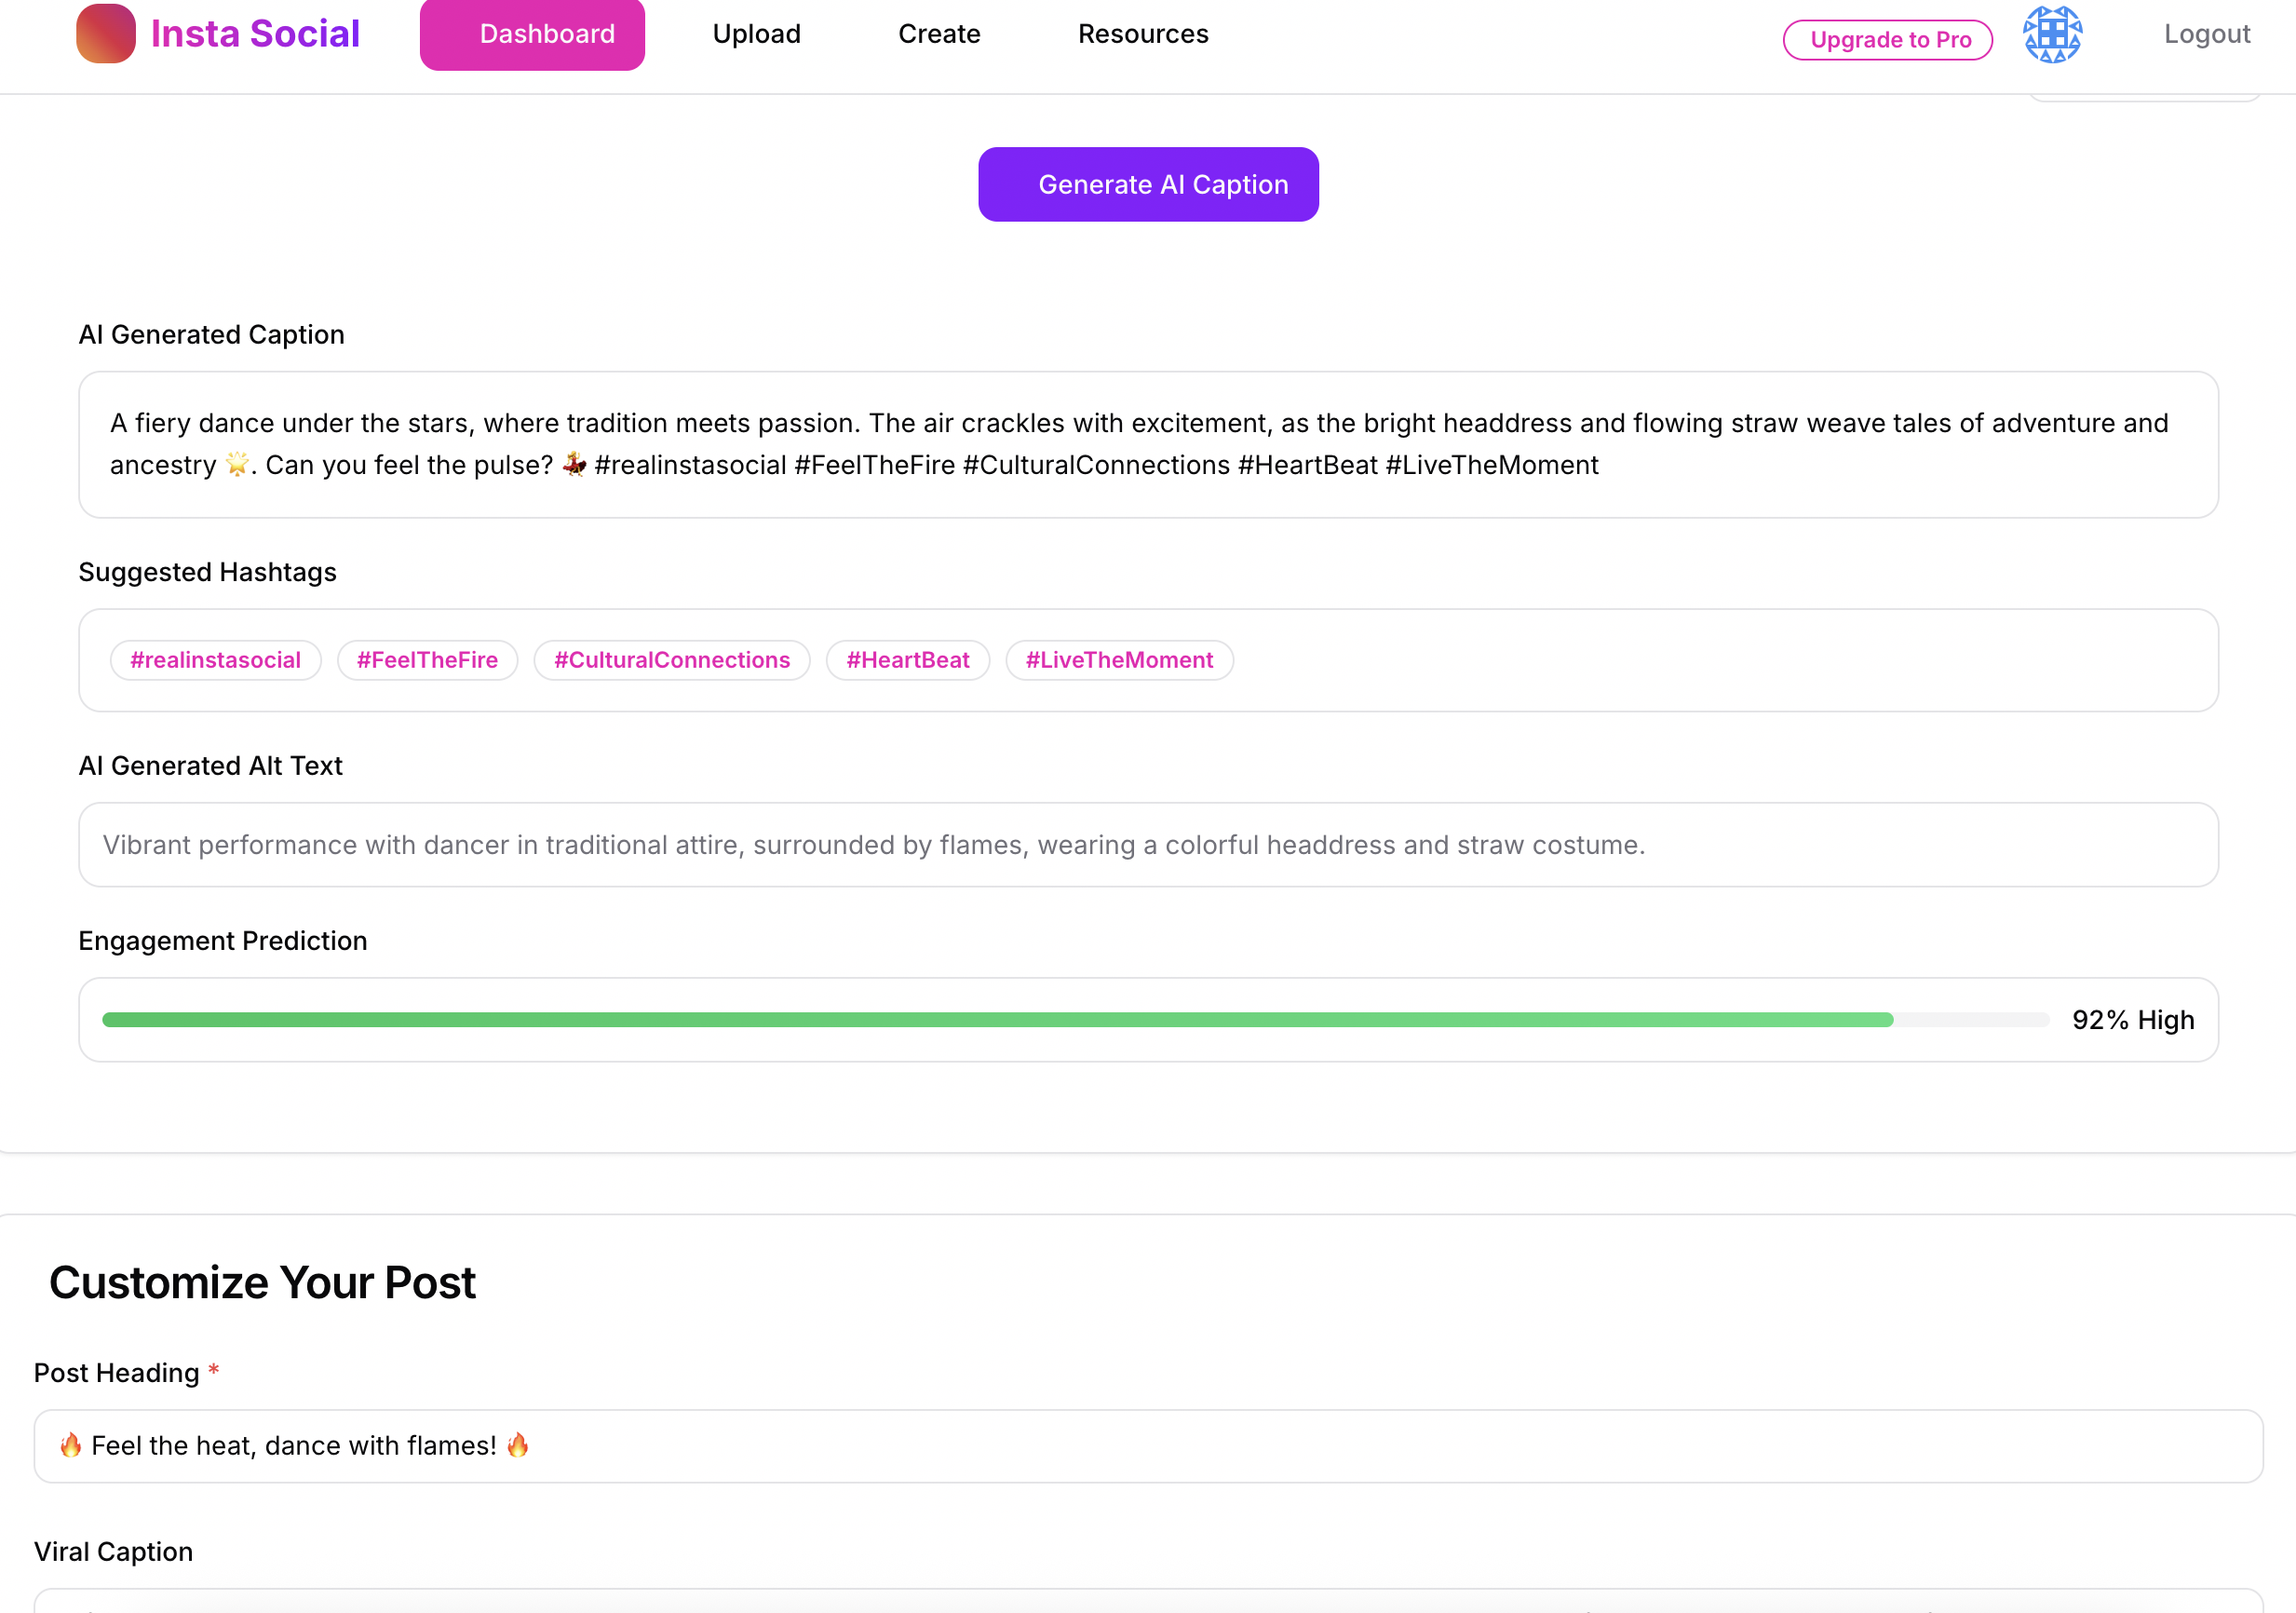Image resolution: width=2296 pixels, height=1613 pixels.
Task: Choose the #HeartBeat hashtag chip
Action: coord(907,660)
